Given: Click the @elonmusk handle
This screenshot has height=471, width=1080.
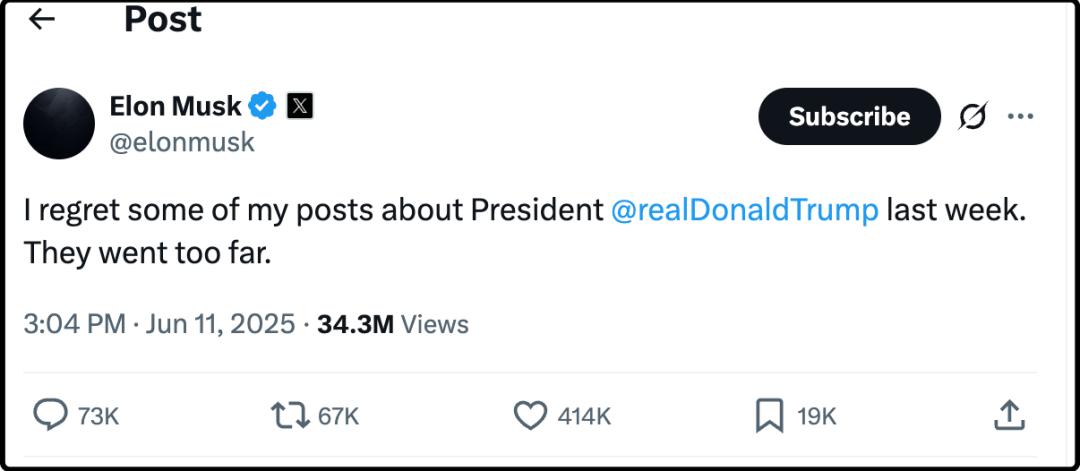Looking at the screenshot, I should (181, 142).
